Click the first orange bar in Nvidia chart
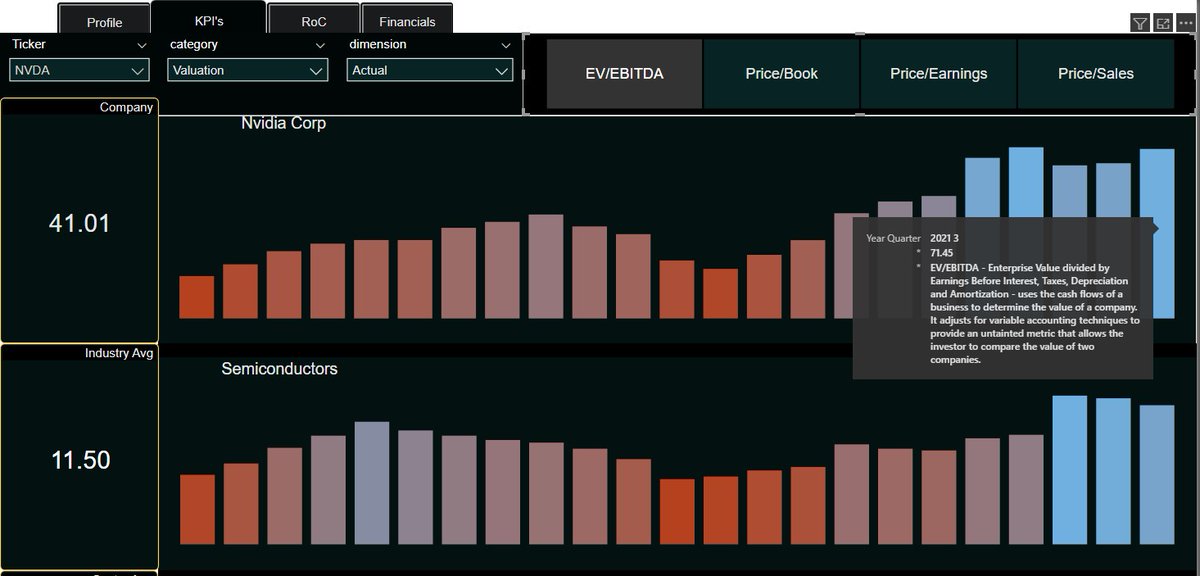This screenshot has width=1200, height=576. click(196, 297)
